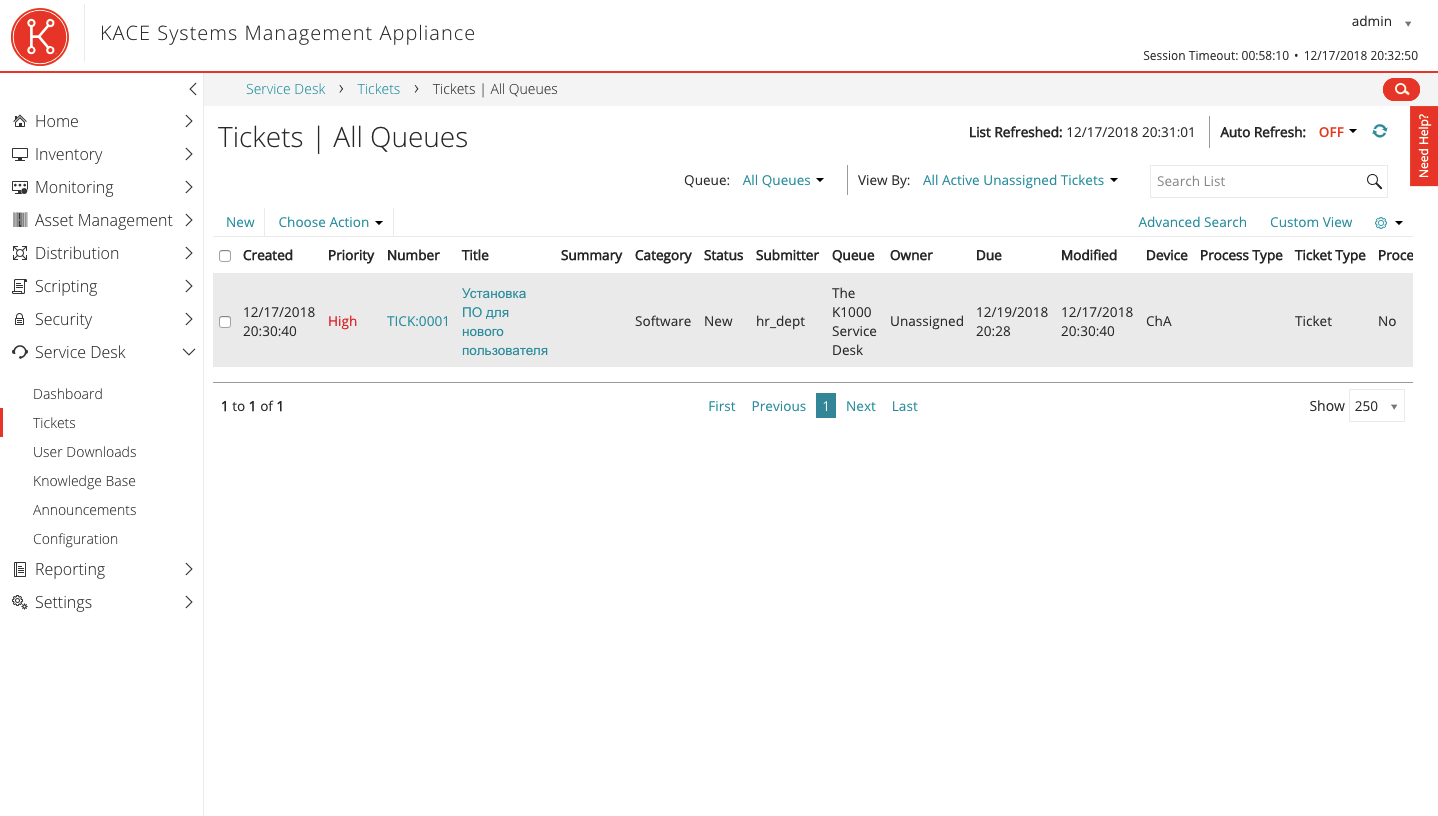Expand the Reporting menu arrow
Image resolution: width=1438 pixels, height=816 pixels.
[189, 569]
